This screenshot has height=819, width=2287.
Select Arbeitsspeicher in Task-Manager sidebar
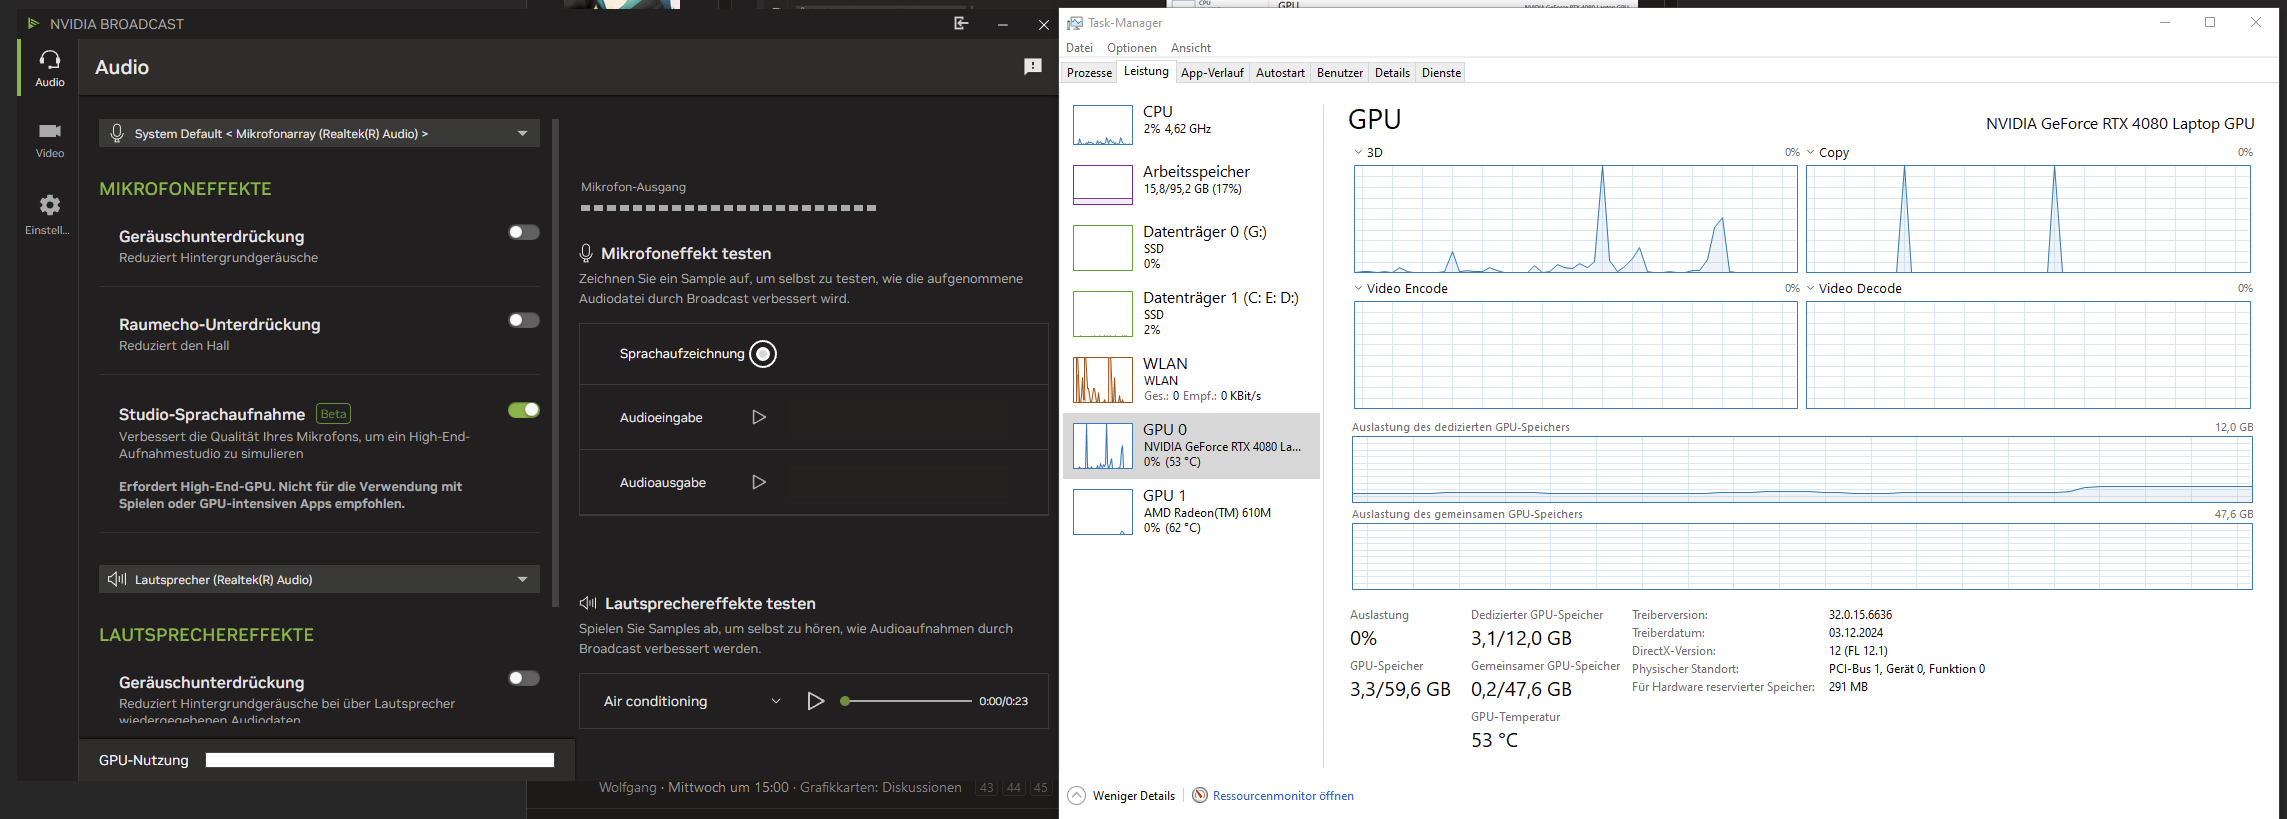pos(1191,184)
